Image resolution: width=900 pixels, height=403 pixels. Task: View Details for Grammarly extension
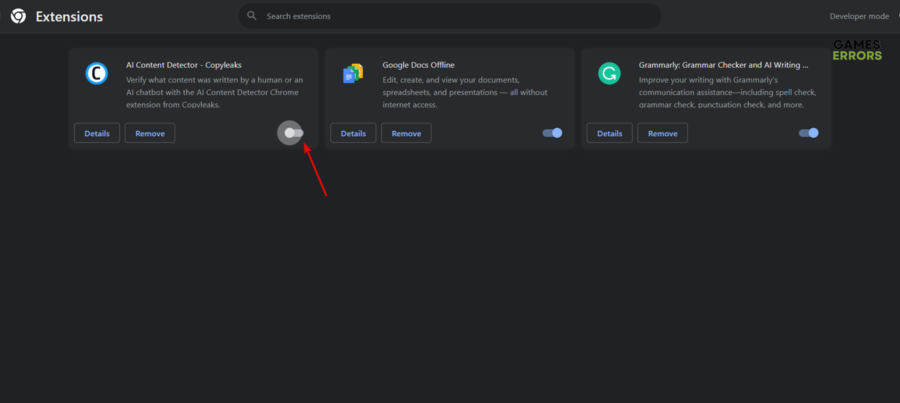pyautogui.click(x=609, y=133)
